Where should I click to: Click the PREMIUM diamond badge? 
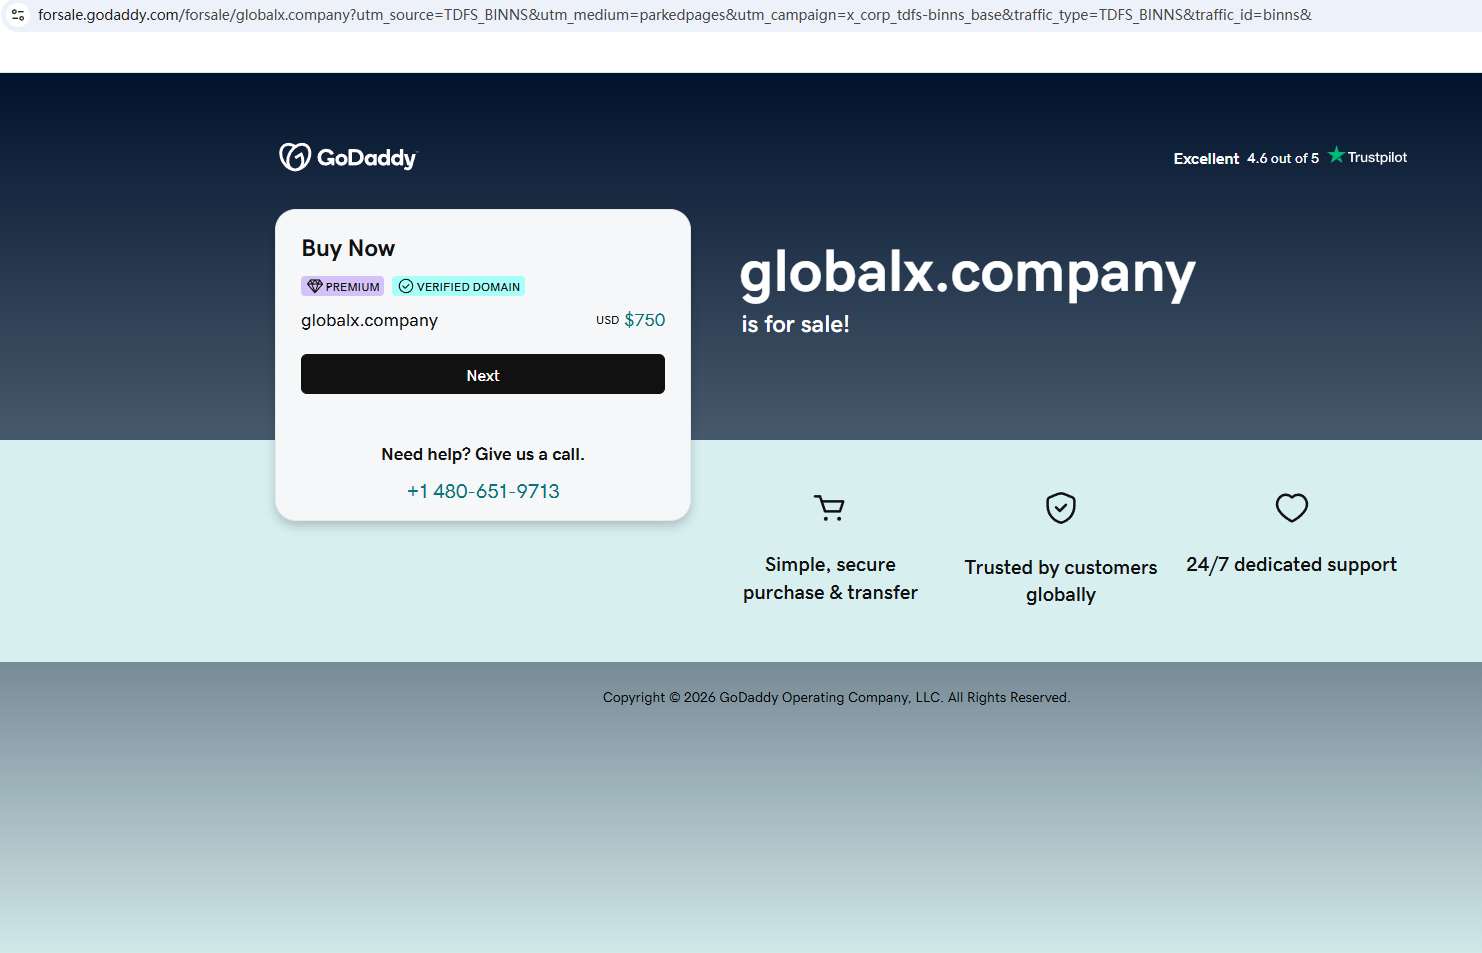(343, 286)
